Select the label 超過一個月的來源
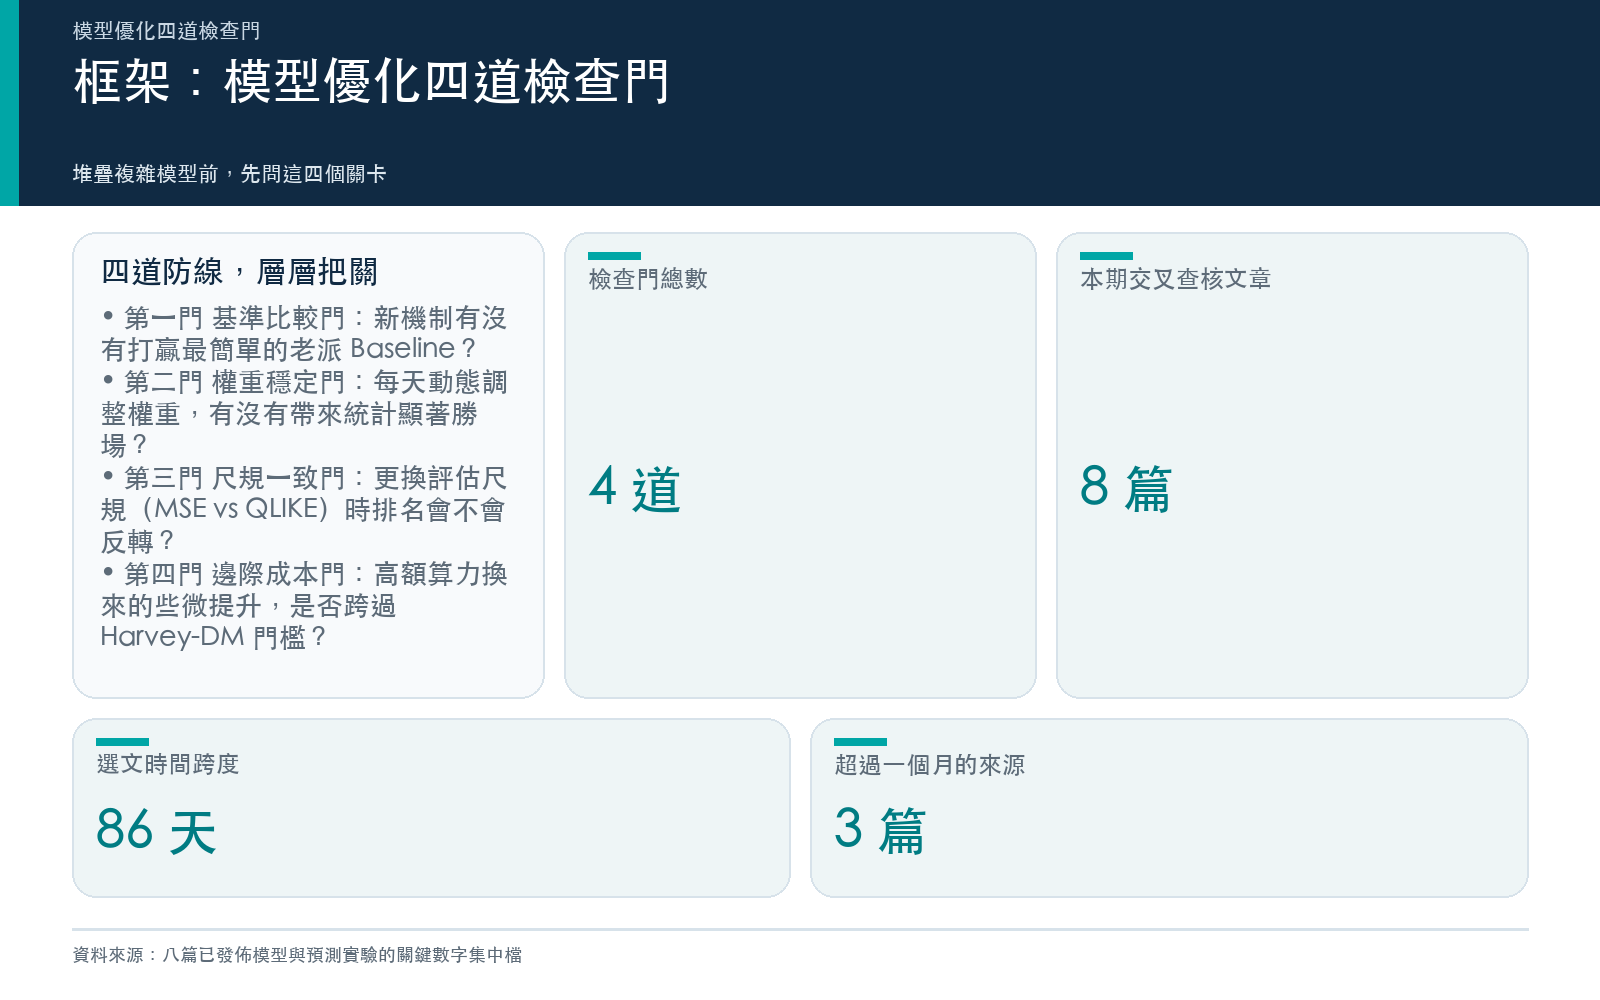The image size is (1600, 1000). click(x=930, y=765)
